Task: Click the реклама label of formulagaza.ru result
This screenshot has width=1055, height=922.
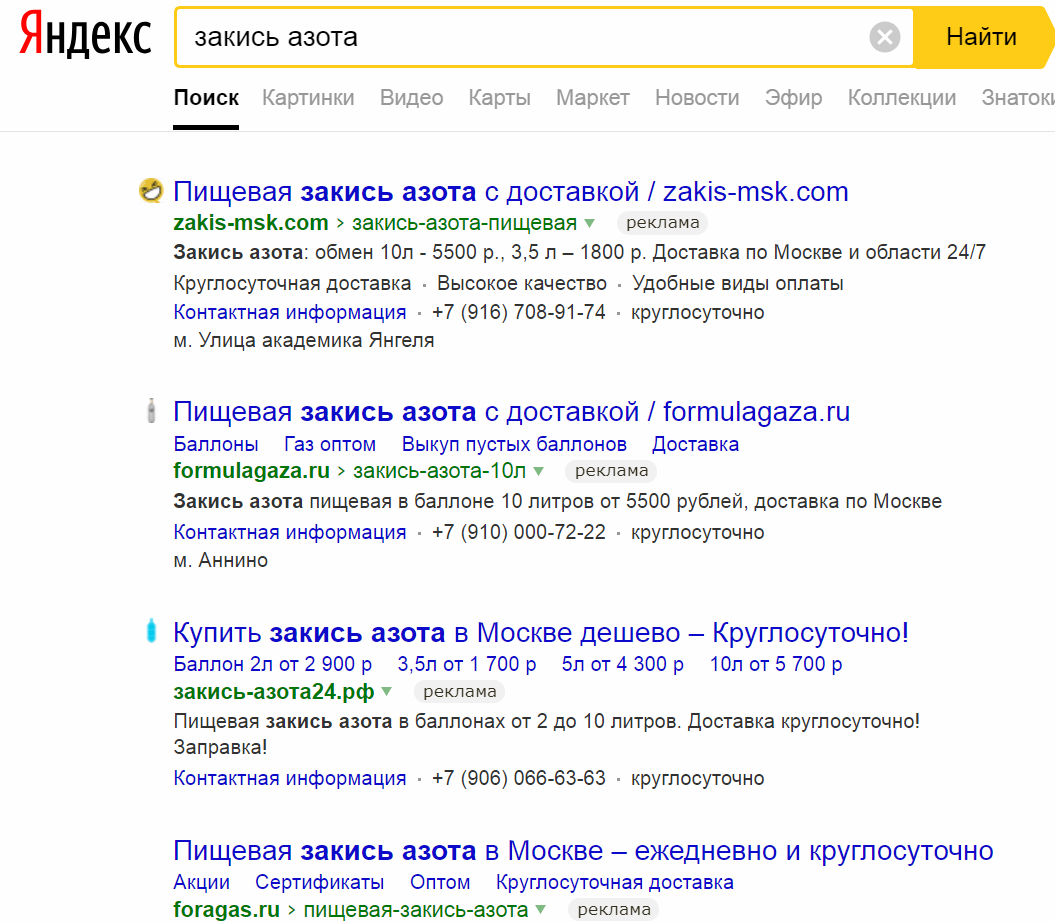Action: (x=612, y=470)
